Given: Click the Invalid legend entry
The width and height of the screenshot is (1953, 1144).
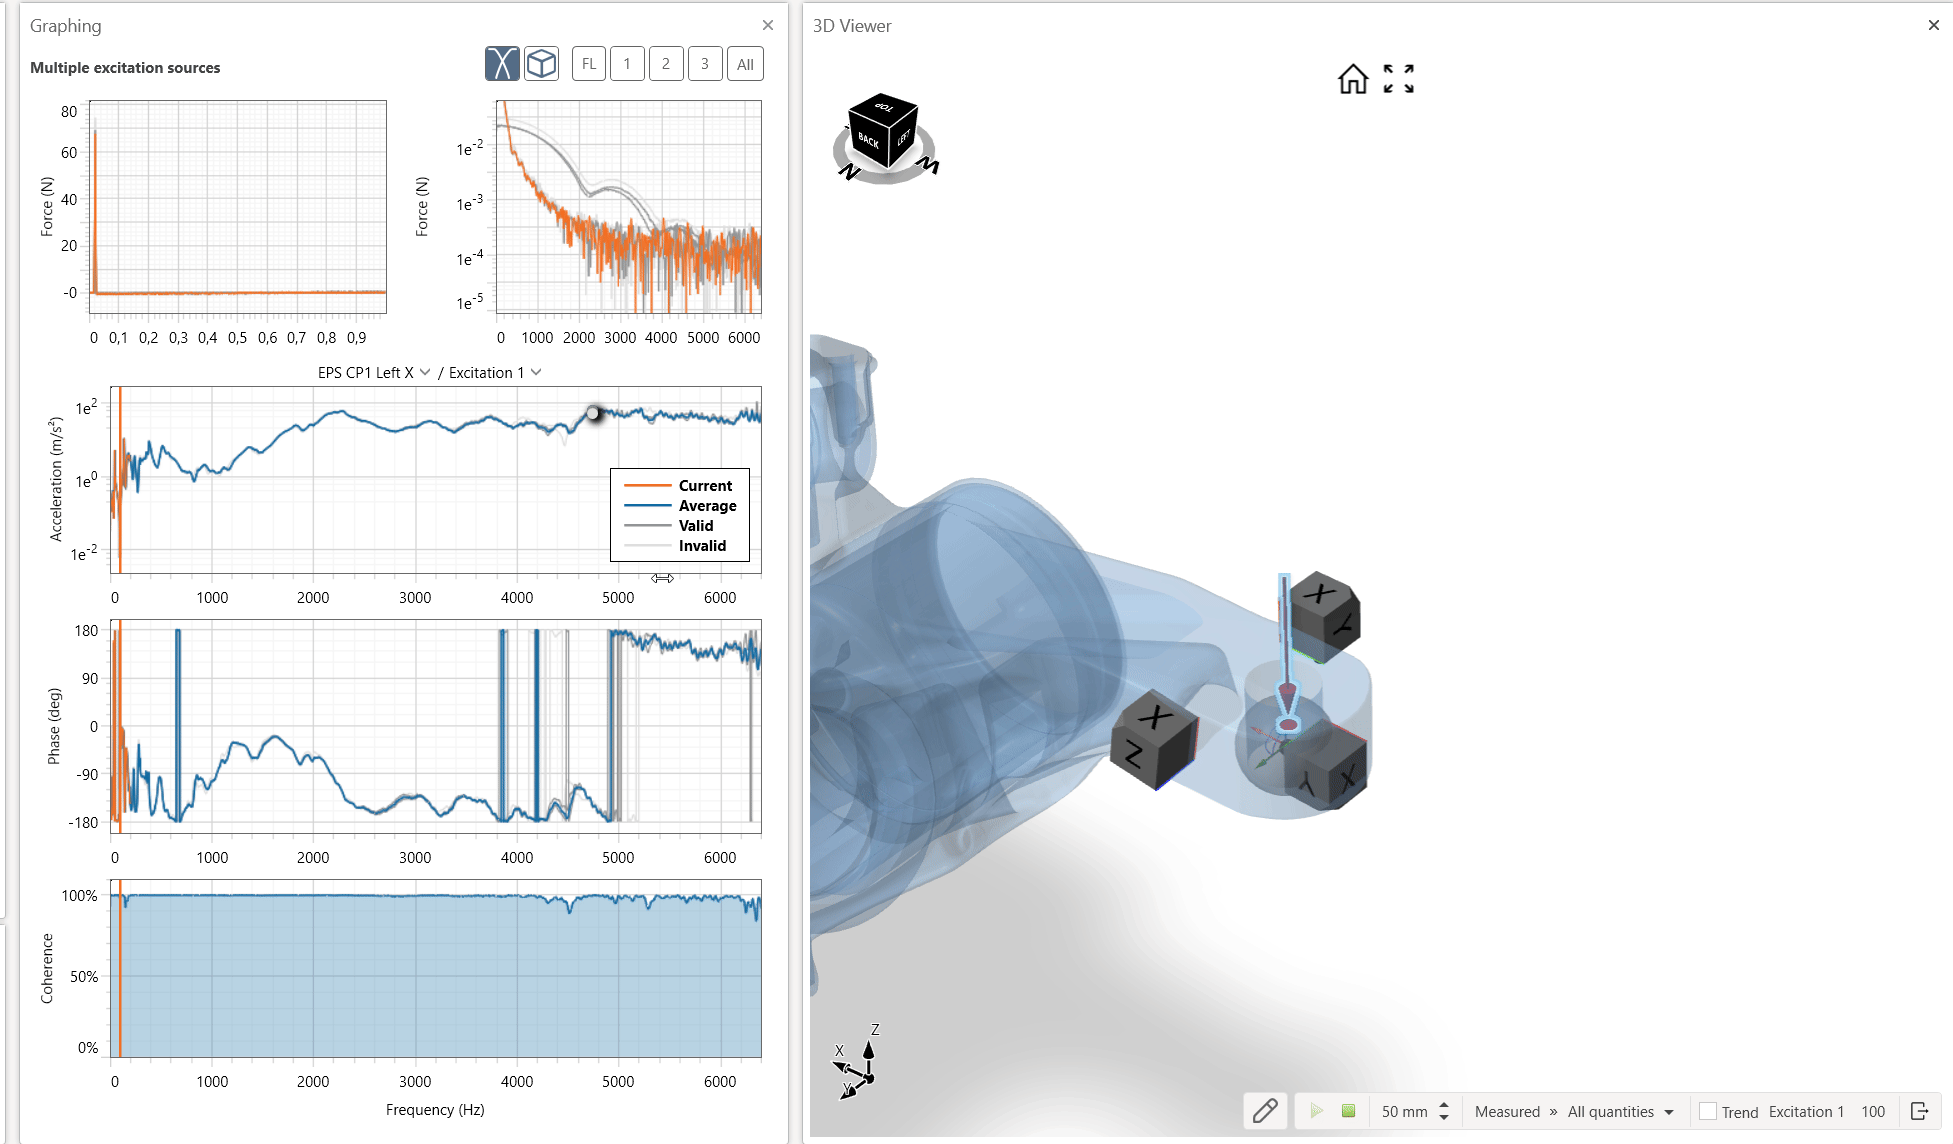Looking at the screenshot, I should pyautogui.click(x=675, y=545).
